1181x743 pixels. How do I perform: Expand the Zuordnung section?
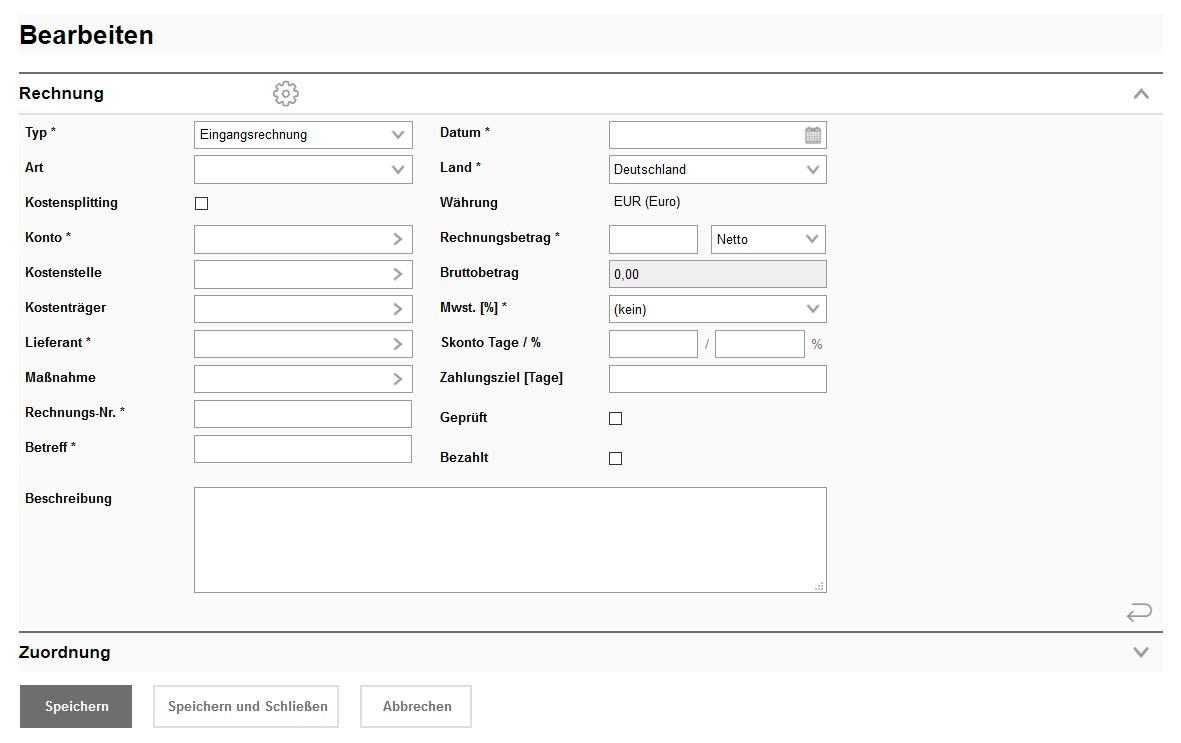[x=1141, y=653]
